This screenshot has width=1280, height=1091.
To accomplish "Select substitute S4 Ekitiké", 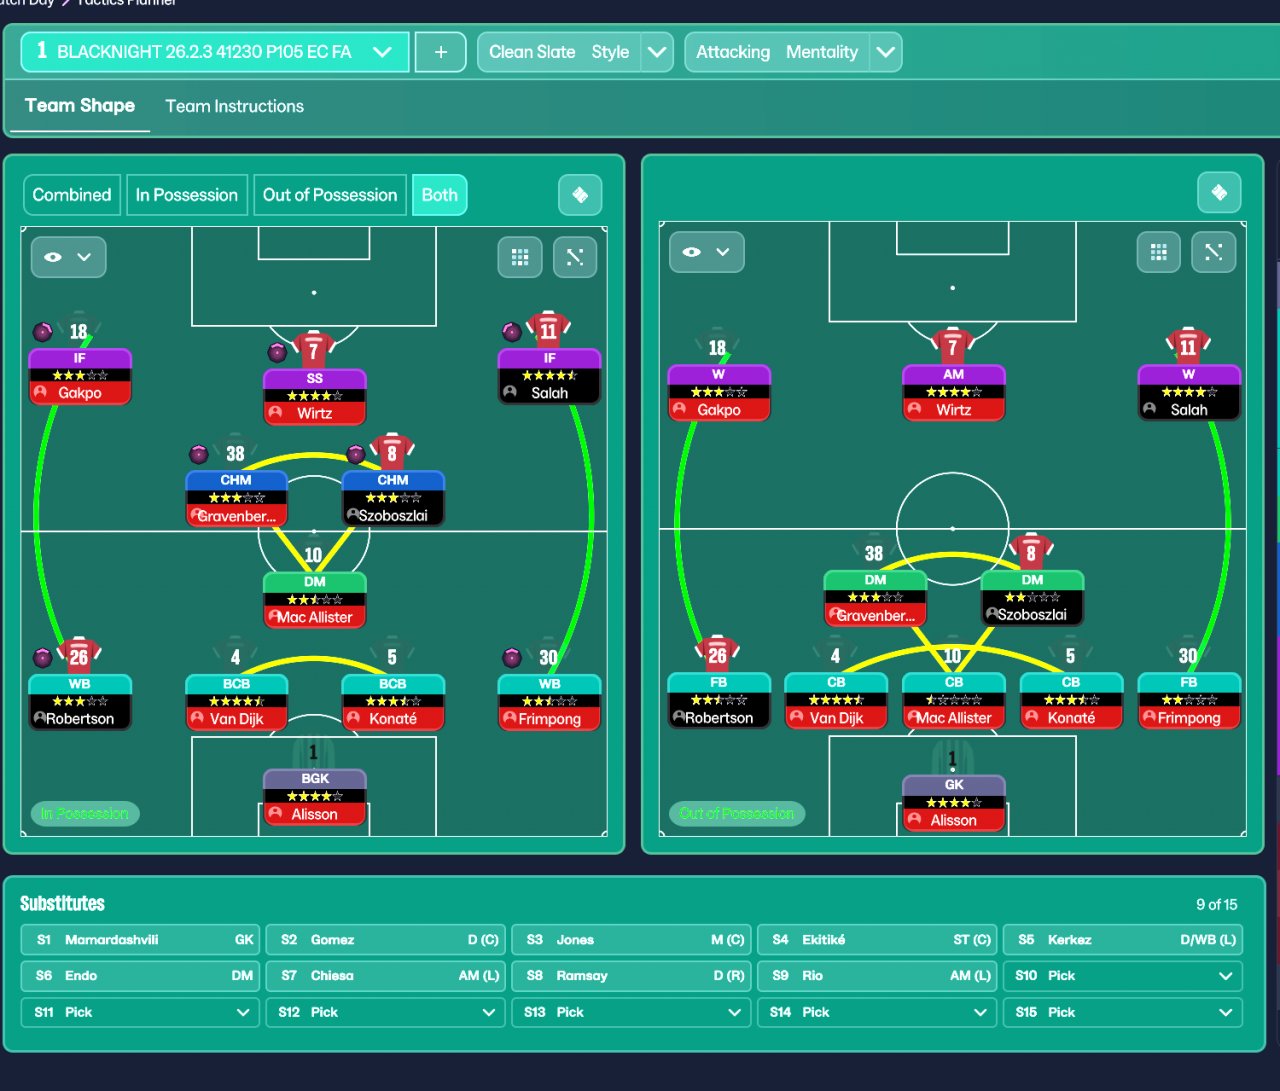I will (878, 940).
